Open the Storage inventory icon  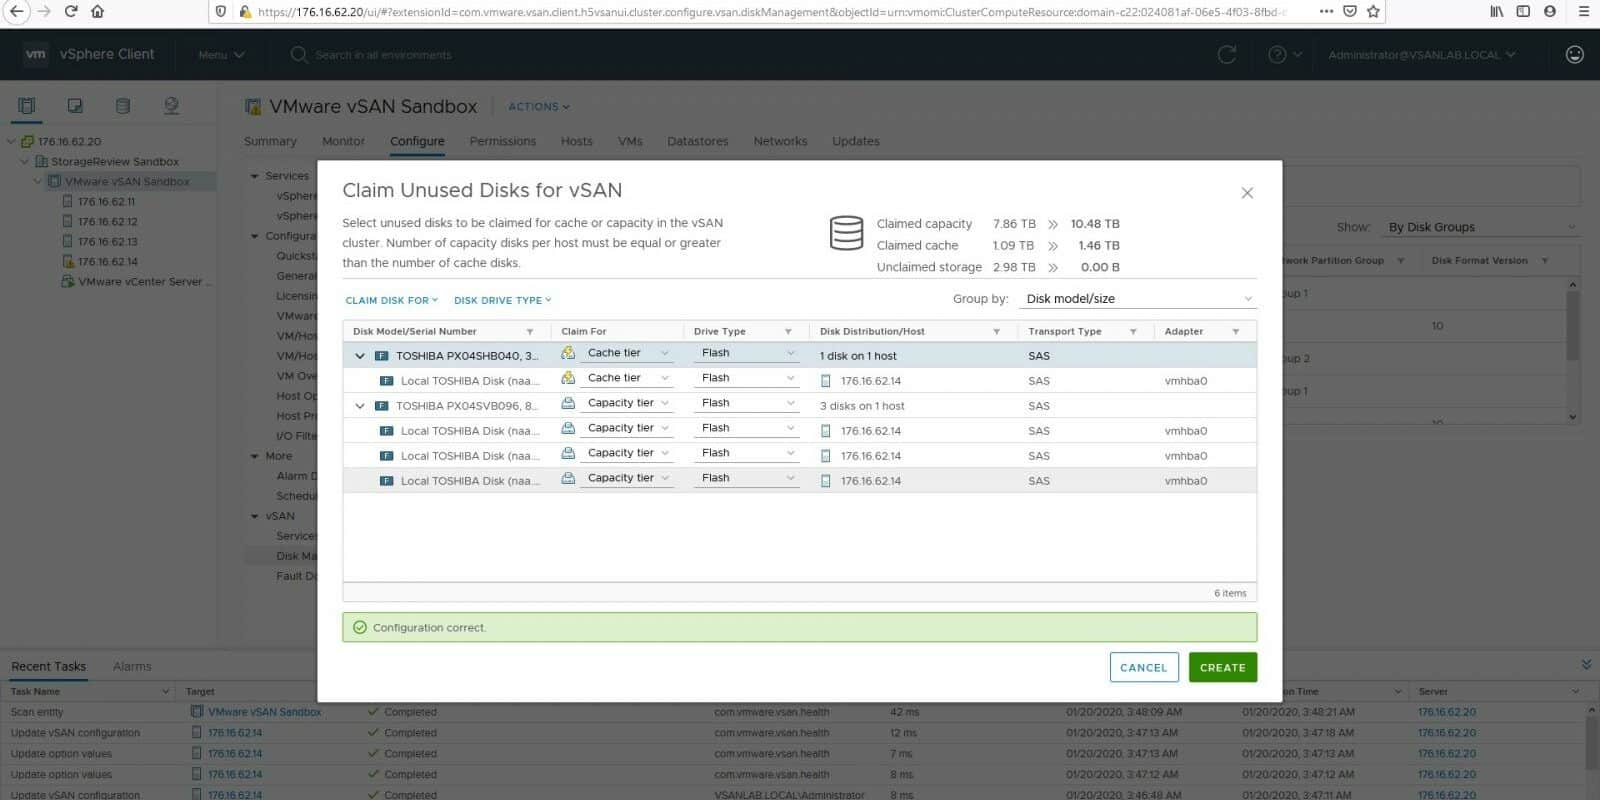tap(123, 106)
